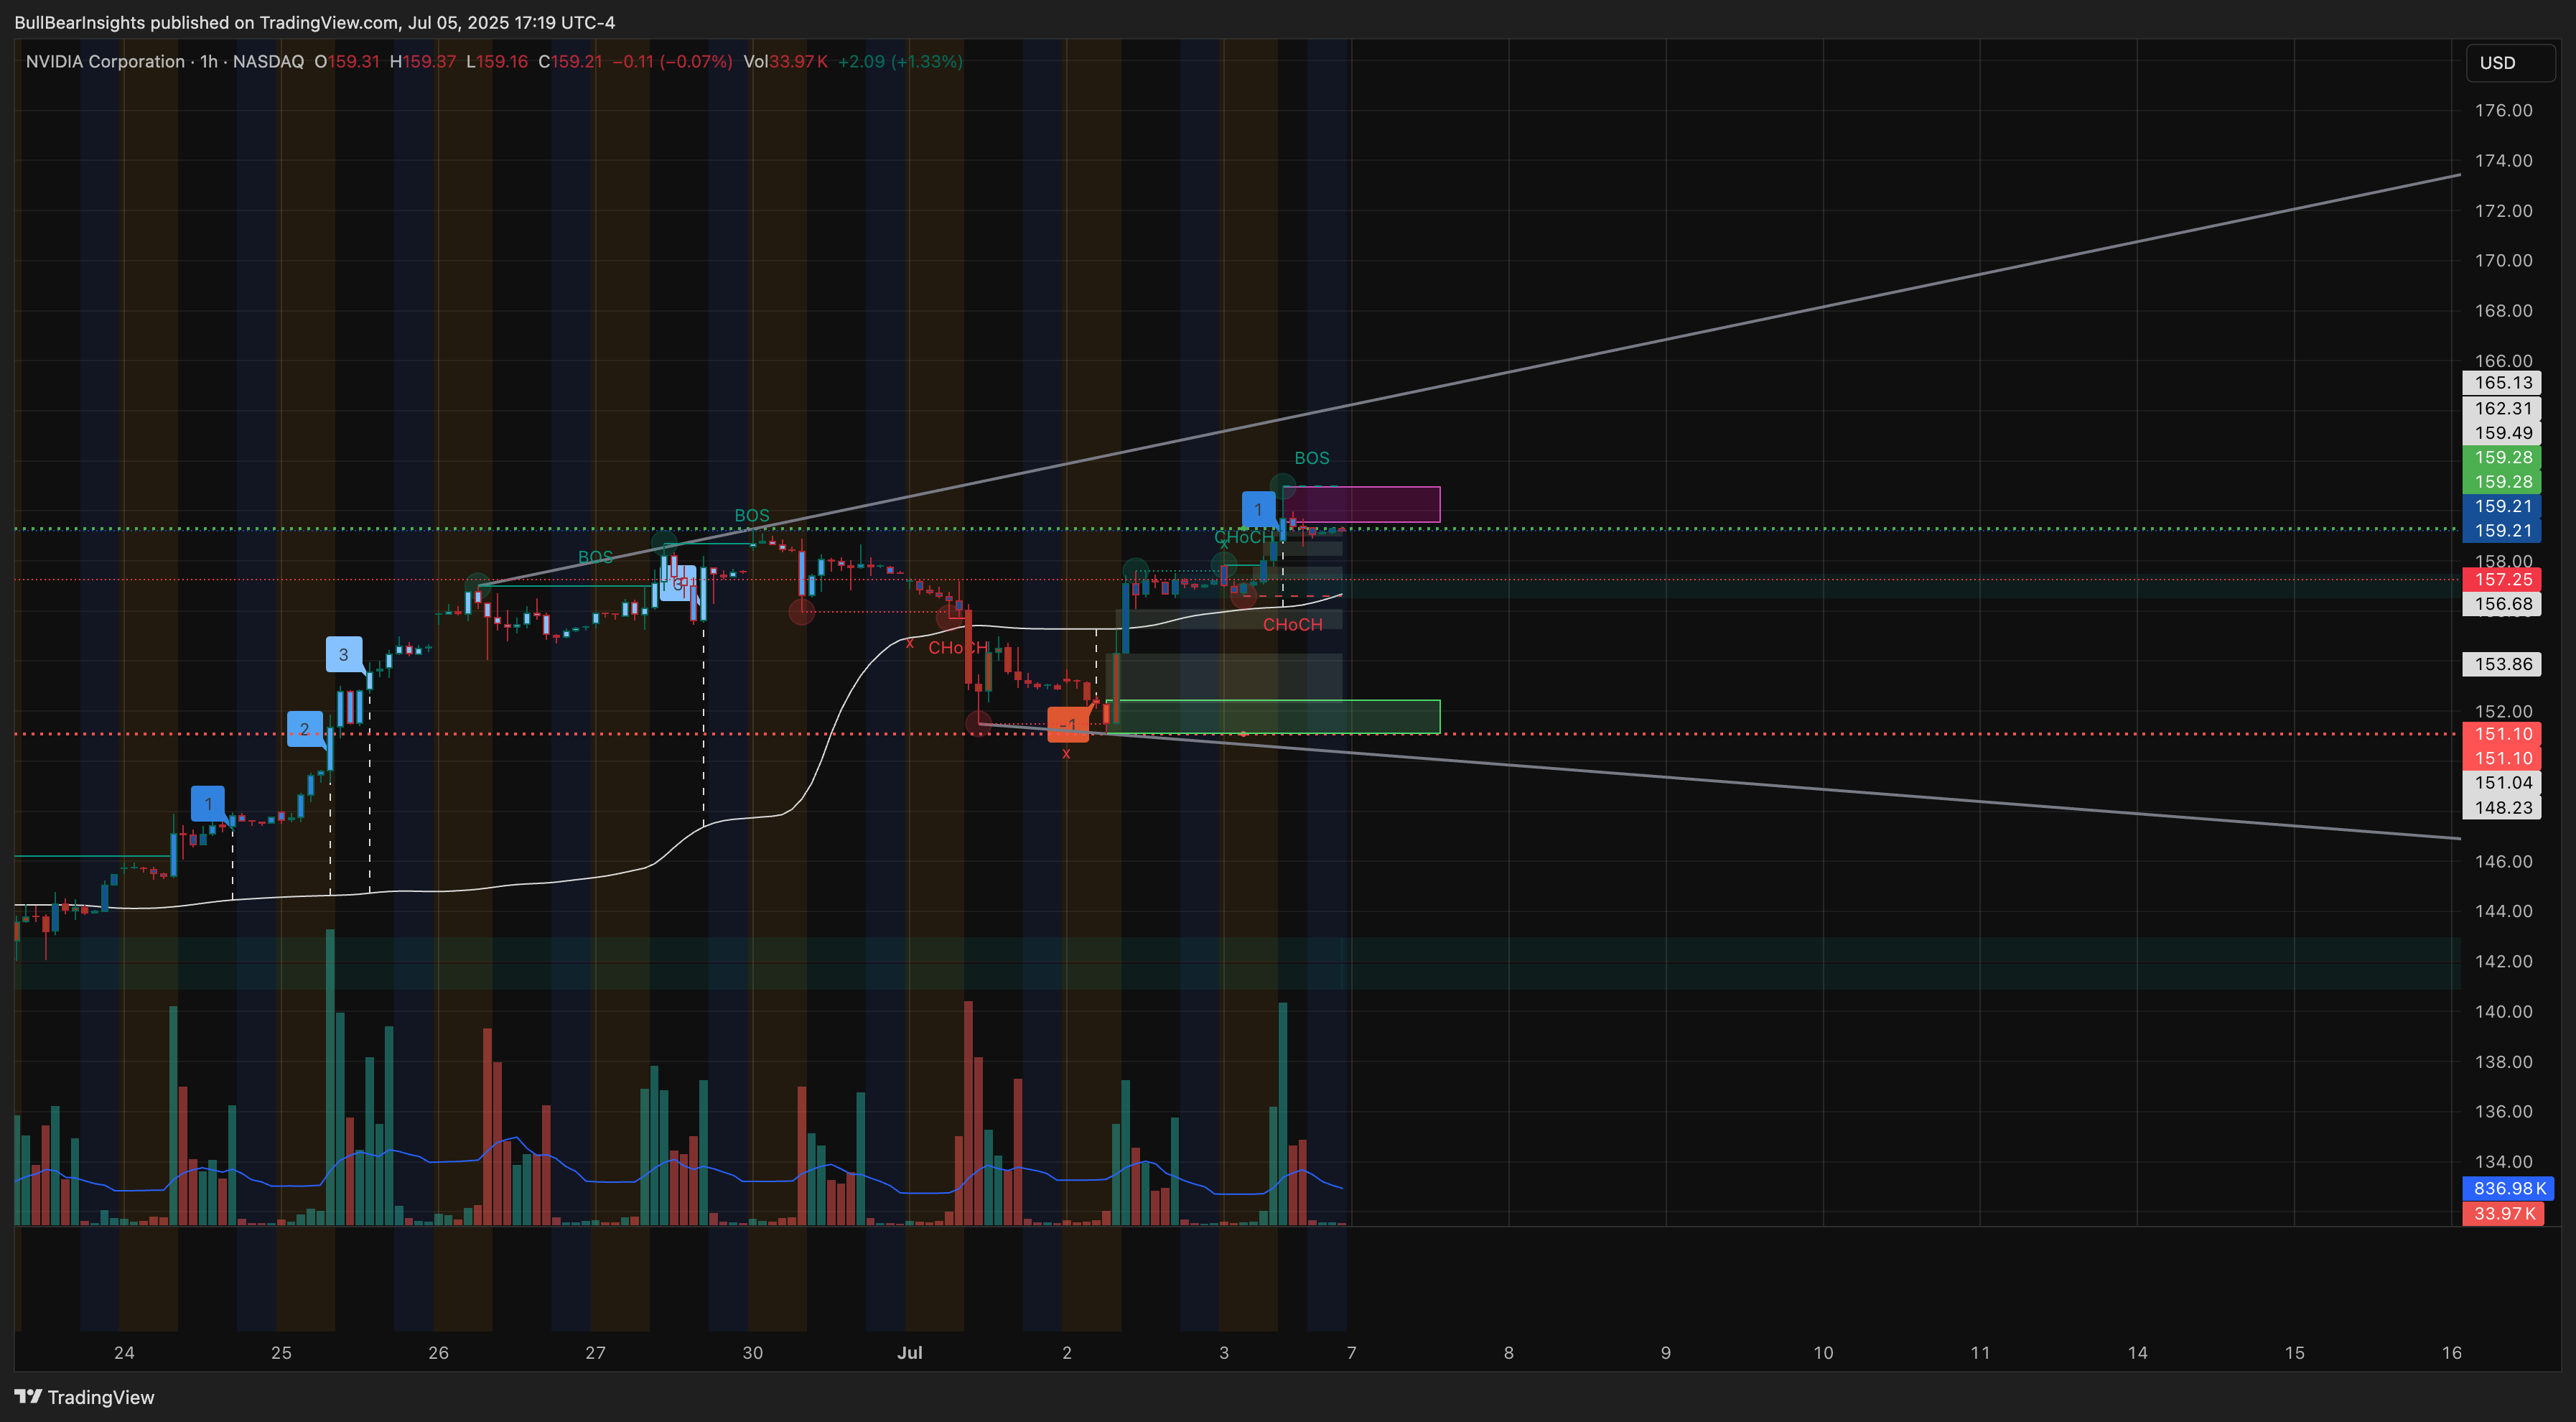Select the red 157.25 price label
The height and width of the screenshot is (1422, 2576).
pos(2501,579)
